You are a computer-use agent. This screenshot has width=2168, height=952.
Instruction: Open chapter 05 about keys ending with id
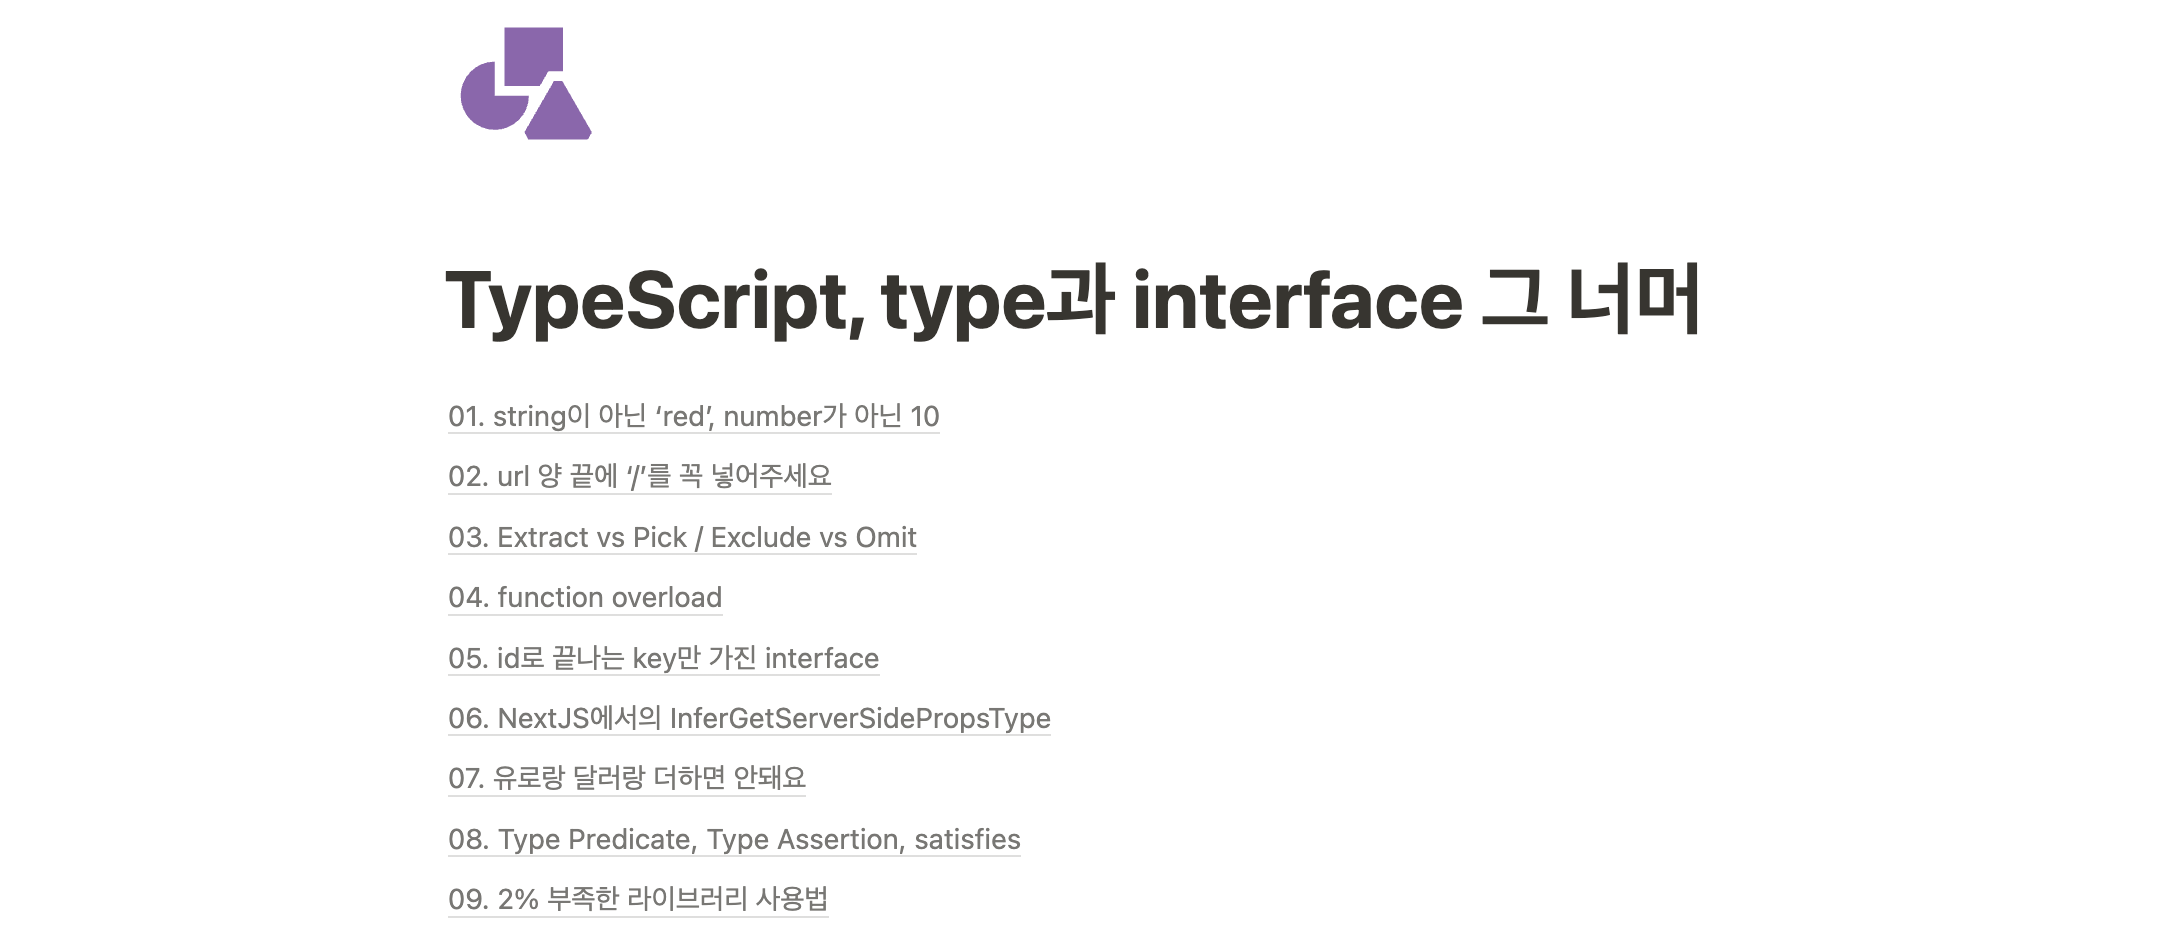coord(664,658)
